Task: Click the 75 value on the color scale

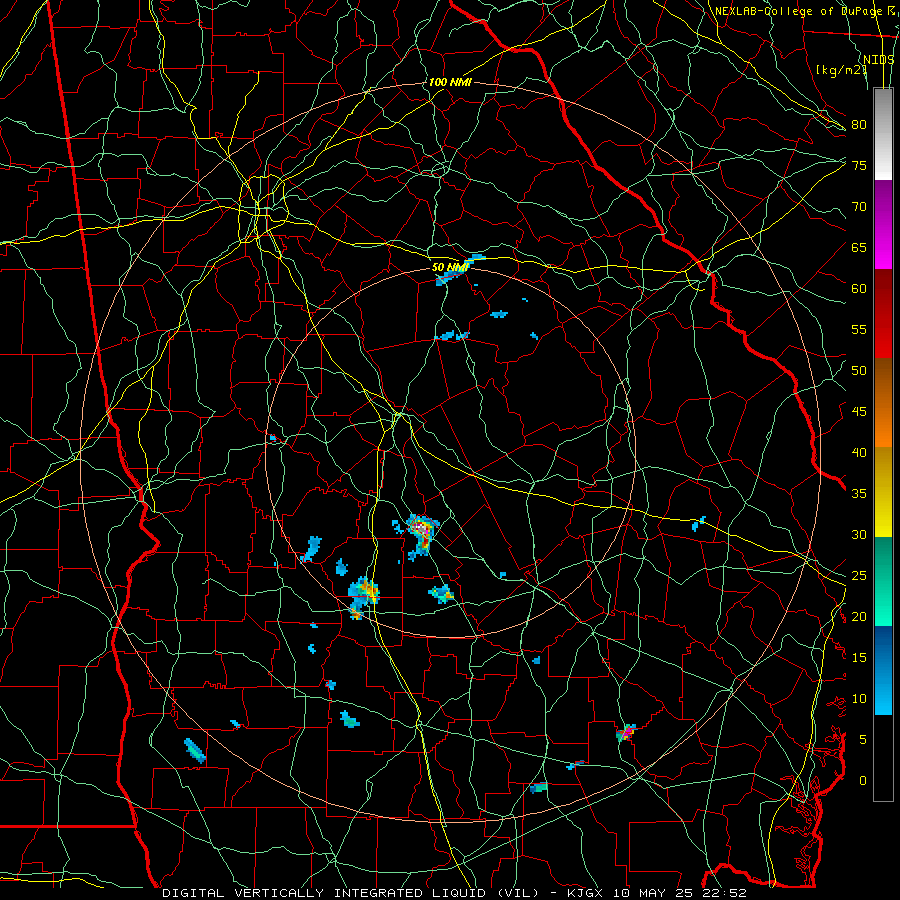Action: [859, 165]
